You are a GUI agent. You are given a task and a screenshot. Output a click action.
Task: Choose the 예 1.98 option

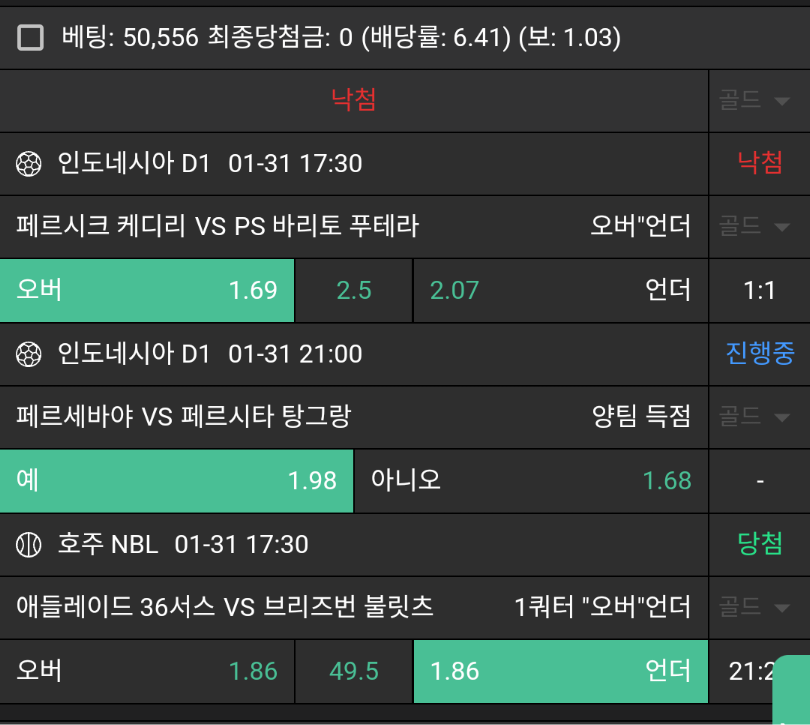tap(177, 480)
